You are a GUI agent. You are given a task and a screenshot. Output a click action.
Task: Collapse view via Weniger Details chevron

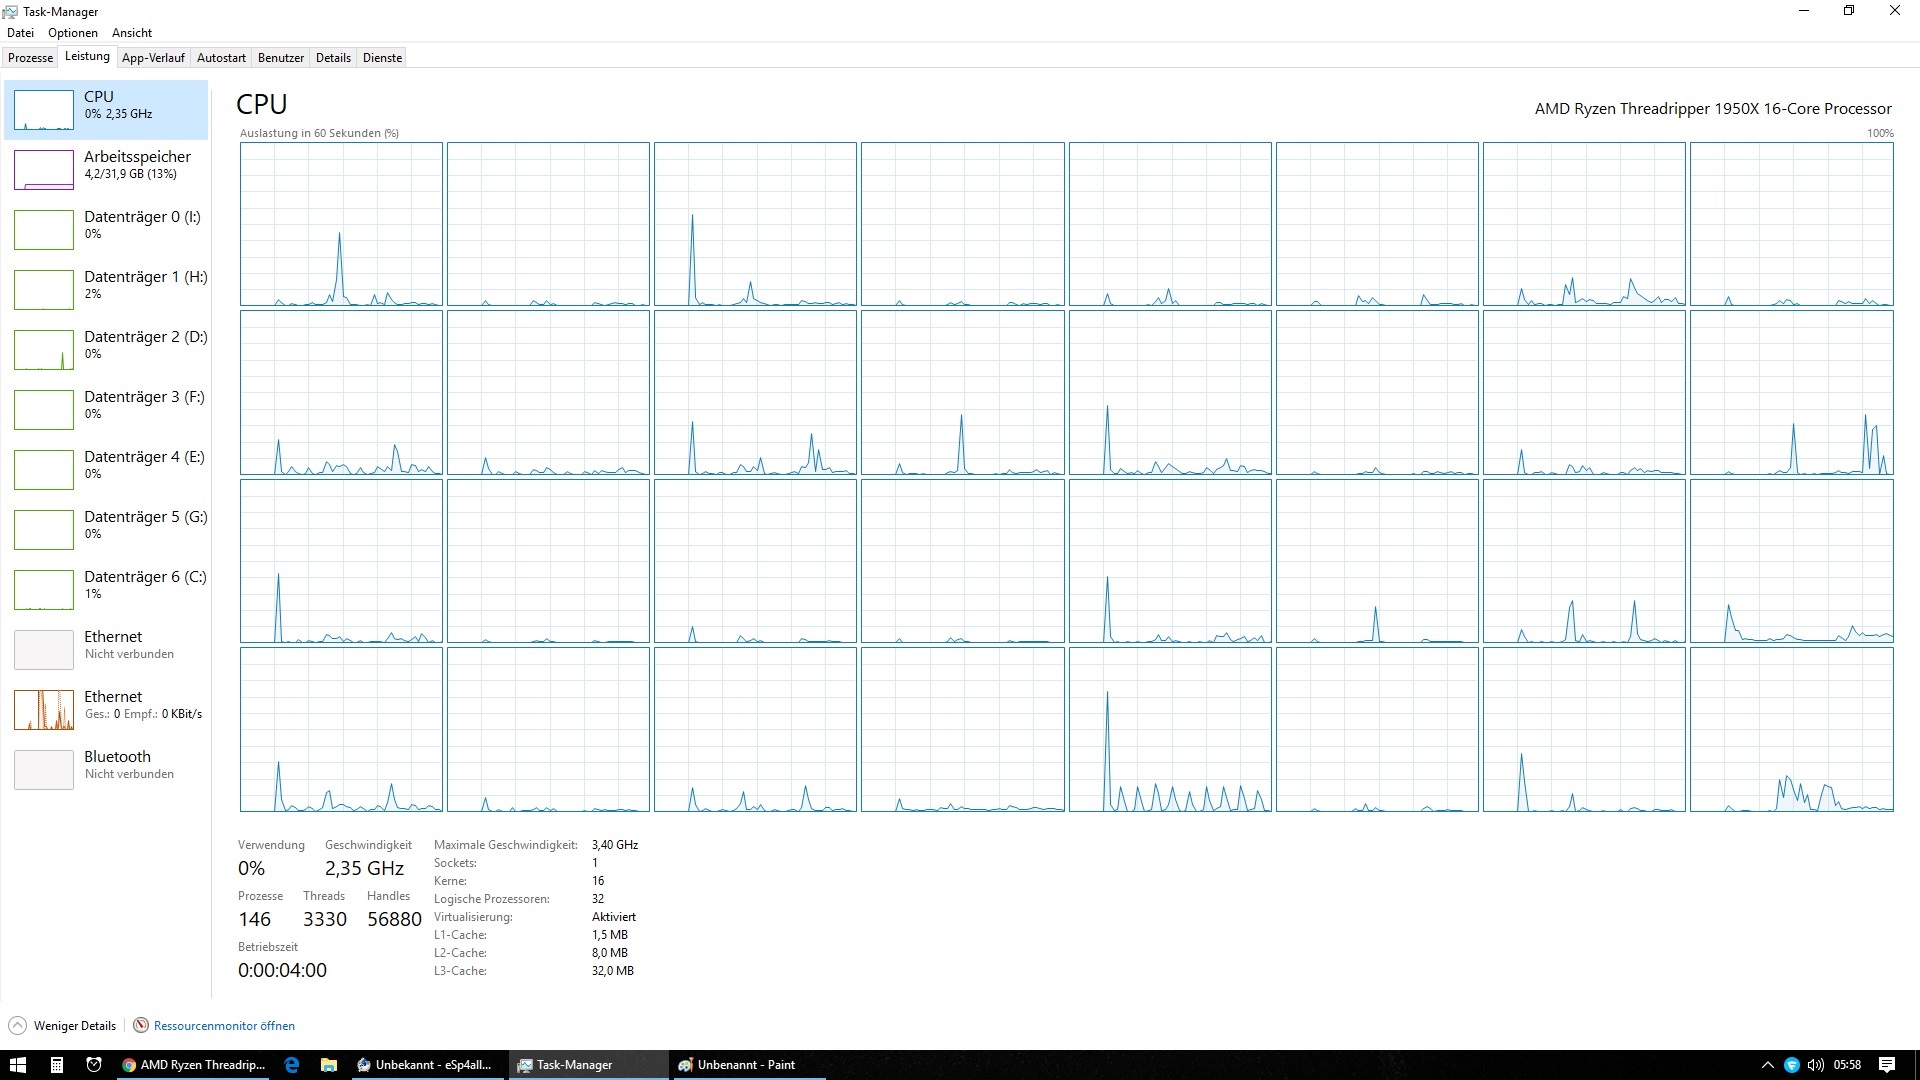click(17, 1025)
